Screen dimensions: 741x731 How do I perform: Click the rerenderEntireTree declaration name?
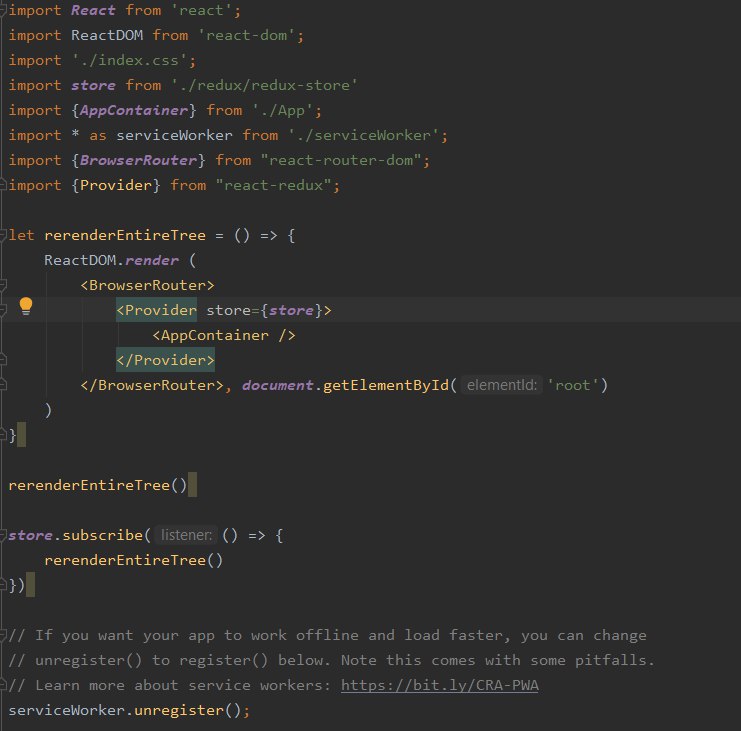point(125,235)
